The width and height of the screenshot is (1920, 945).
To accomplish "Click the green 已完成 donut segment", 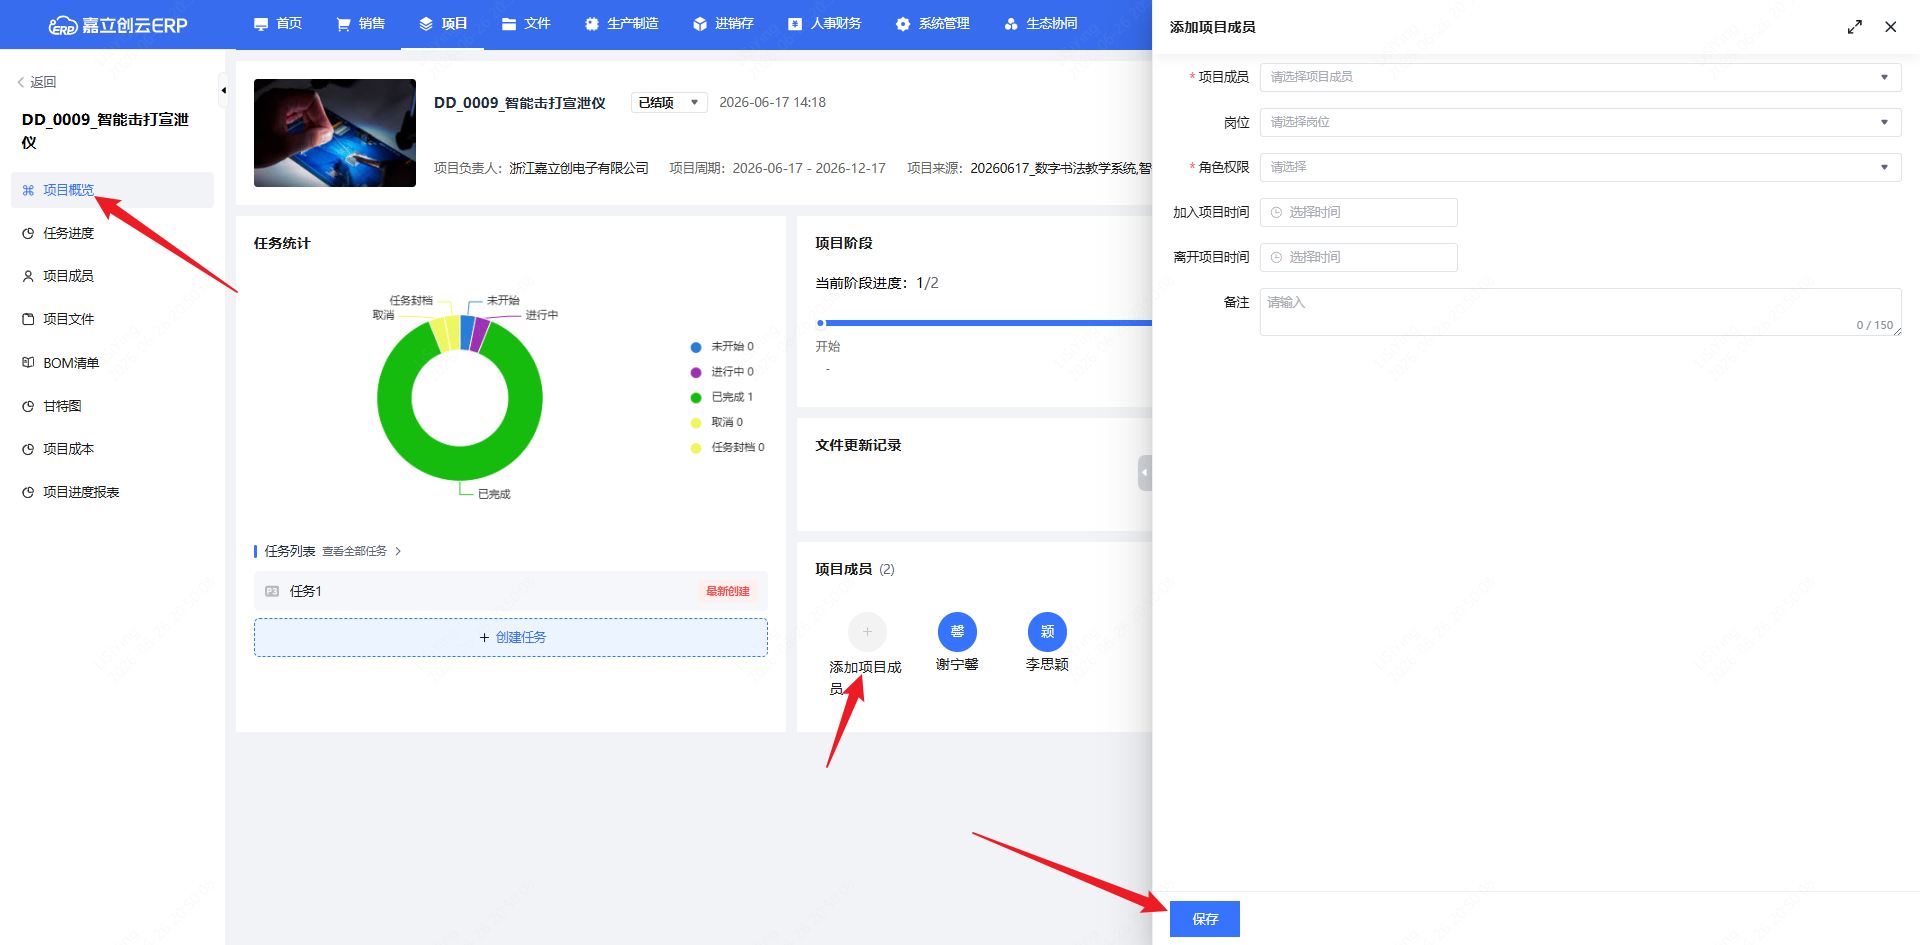I will pyautogui.click(x=460, y=464).
